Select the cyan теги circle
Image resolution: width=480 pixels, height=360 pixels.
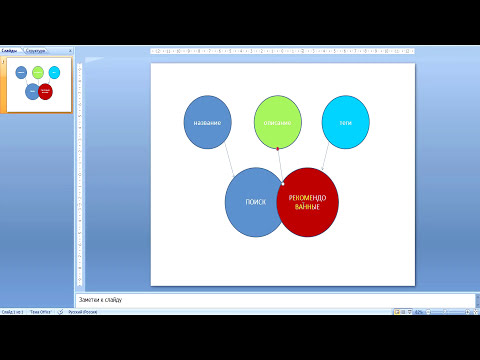(x=345, y=122)
